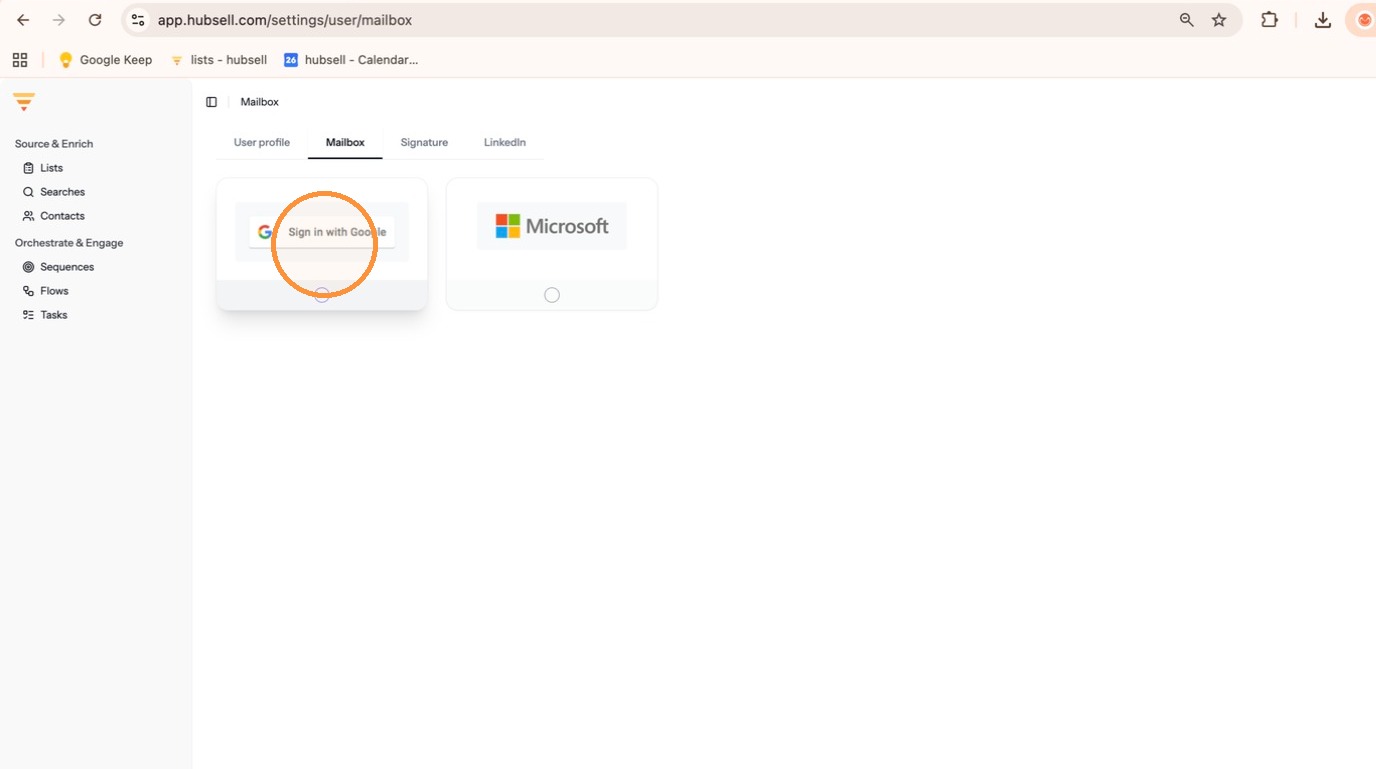Select the Mailbox tab
The width and height of the screenshot is (1376, 769).
[345, 142]
